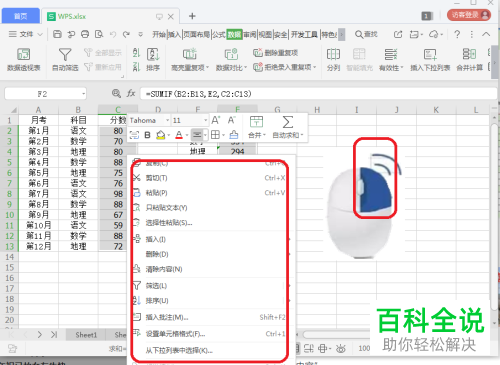Click the Save icon in quick access toolbar
This screenshot has height=365, width=500.
(57, 34)
